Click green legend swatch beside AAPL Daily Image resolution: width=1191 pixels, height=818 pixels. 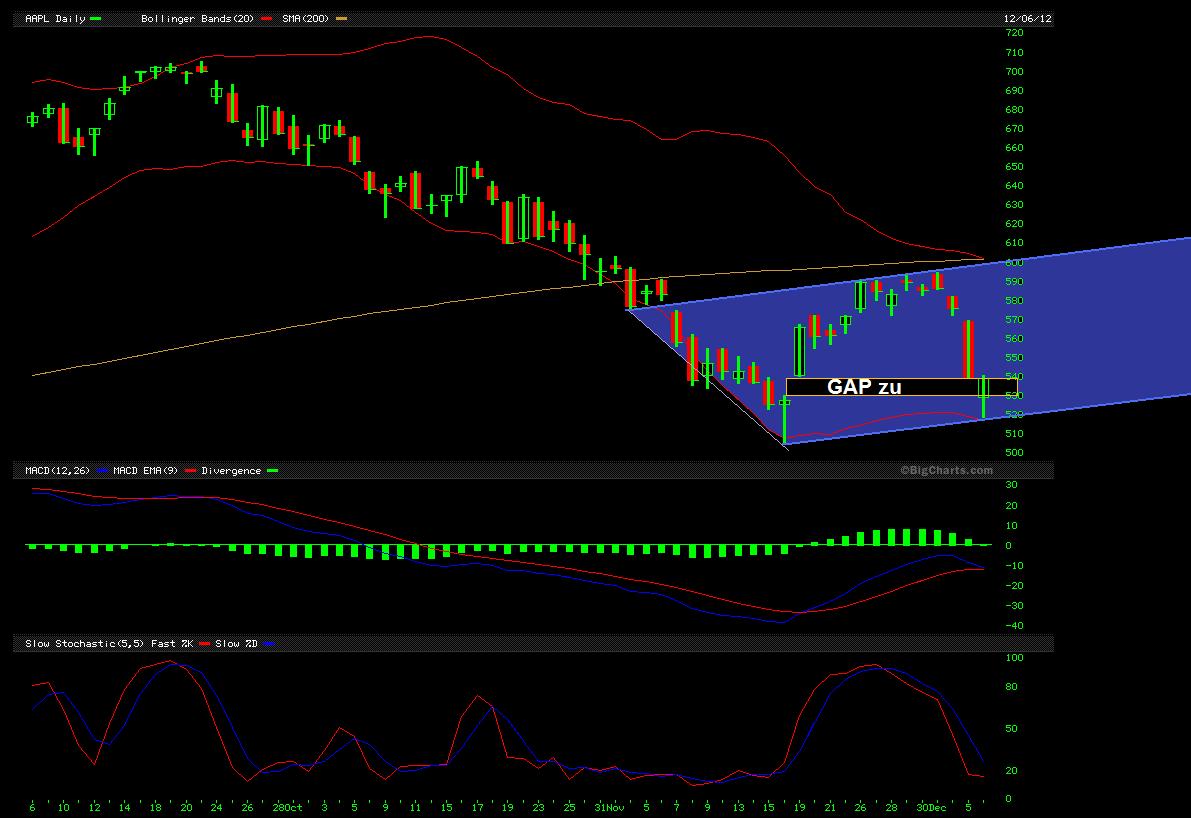click(96, 18)
